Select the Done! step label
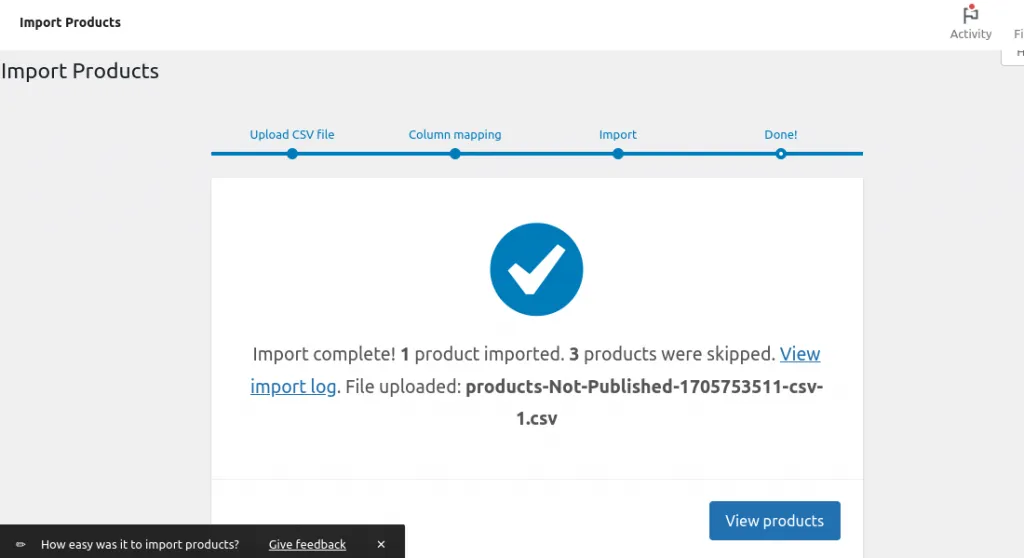 [x=781, y=135]
